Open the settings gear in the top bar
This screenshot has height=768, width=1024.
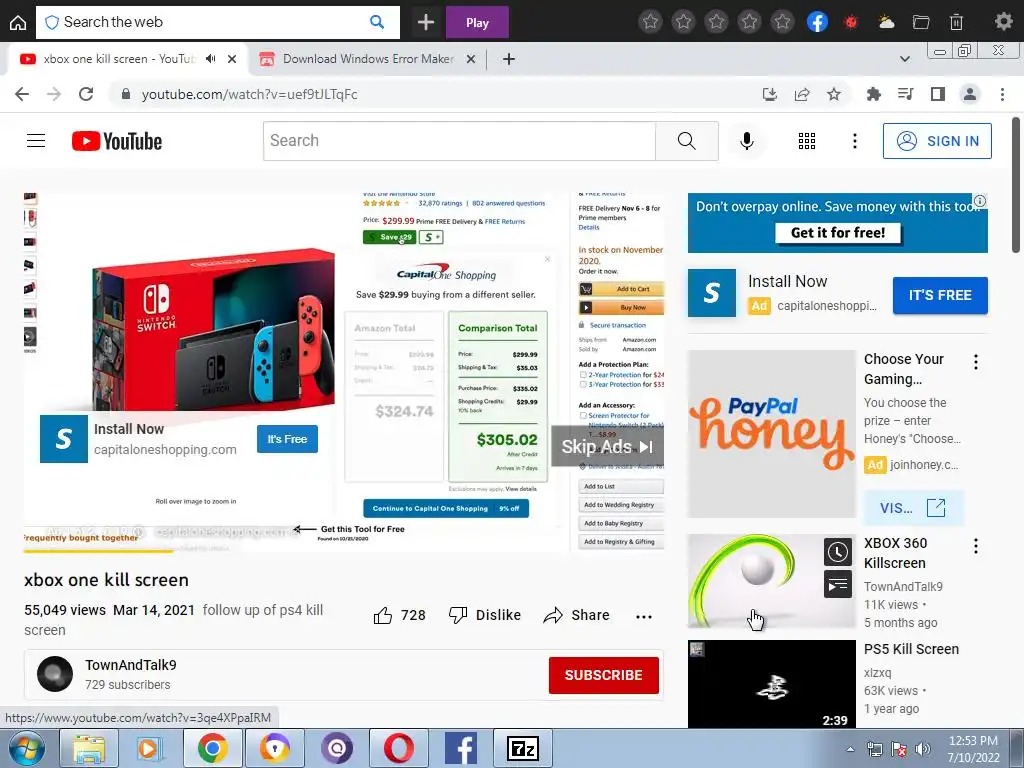pos(1003,22)
